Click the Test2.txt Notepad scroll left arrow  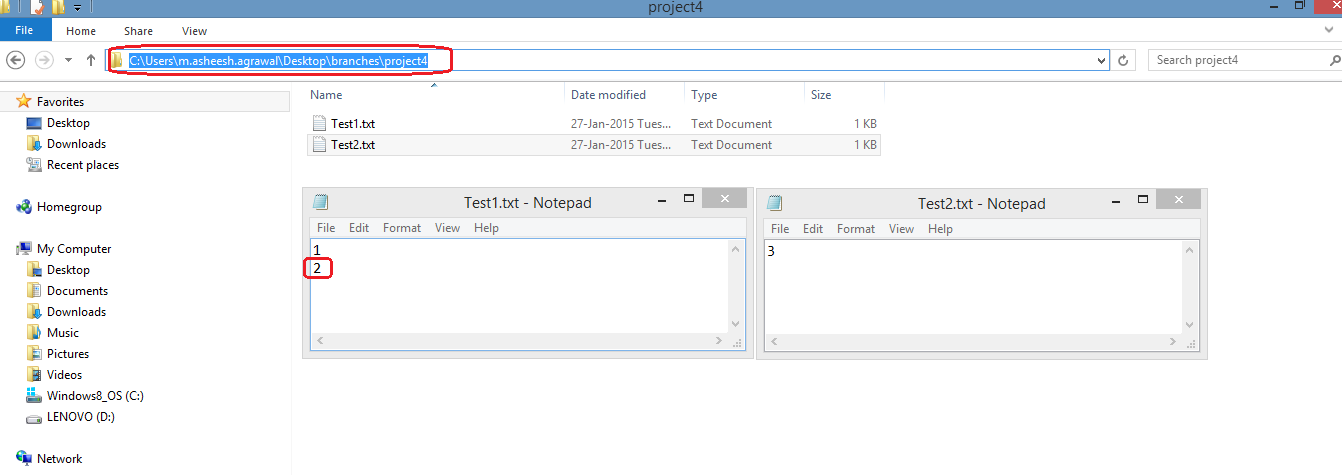(774, 342)
